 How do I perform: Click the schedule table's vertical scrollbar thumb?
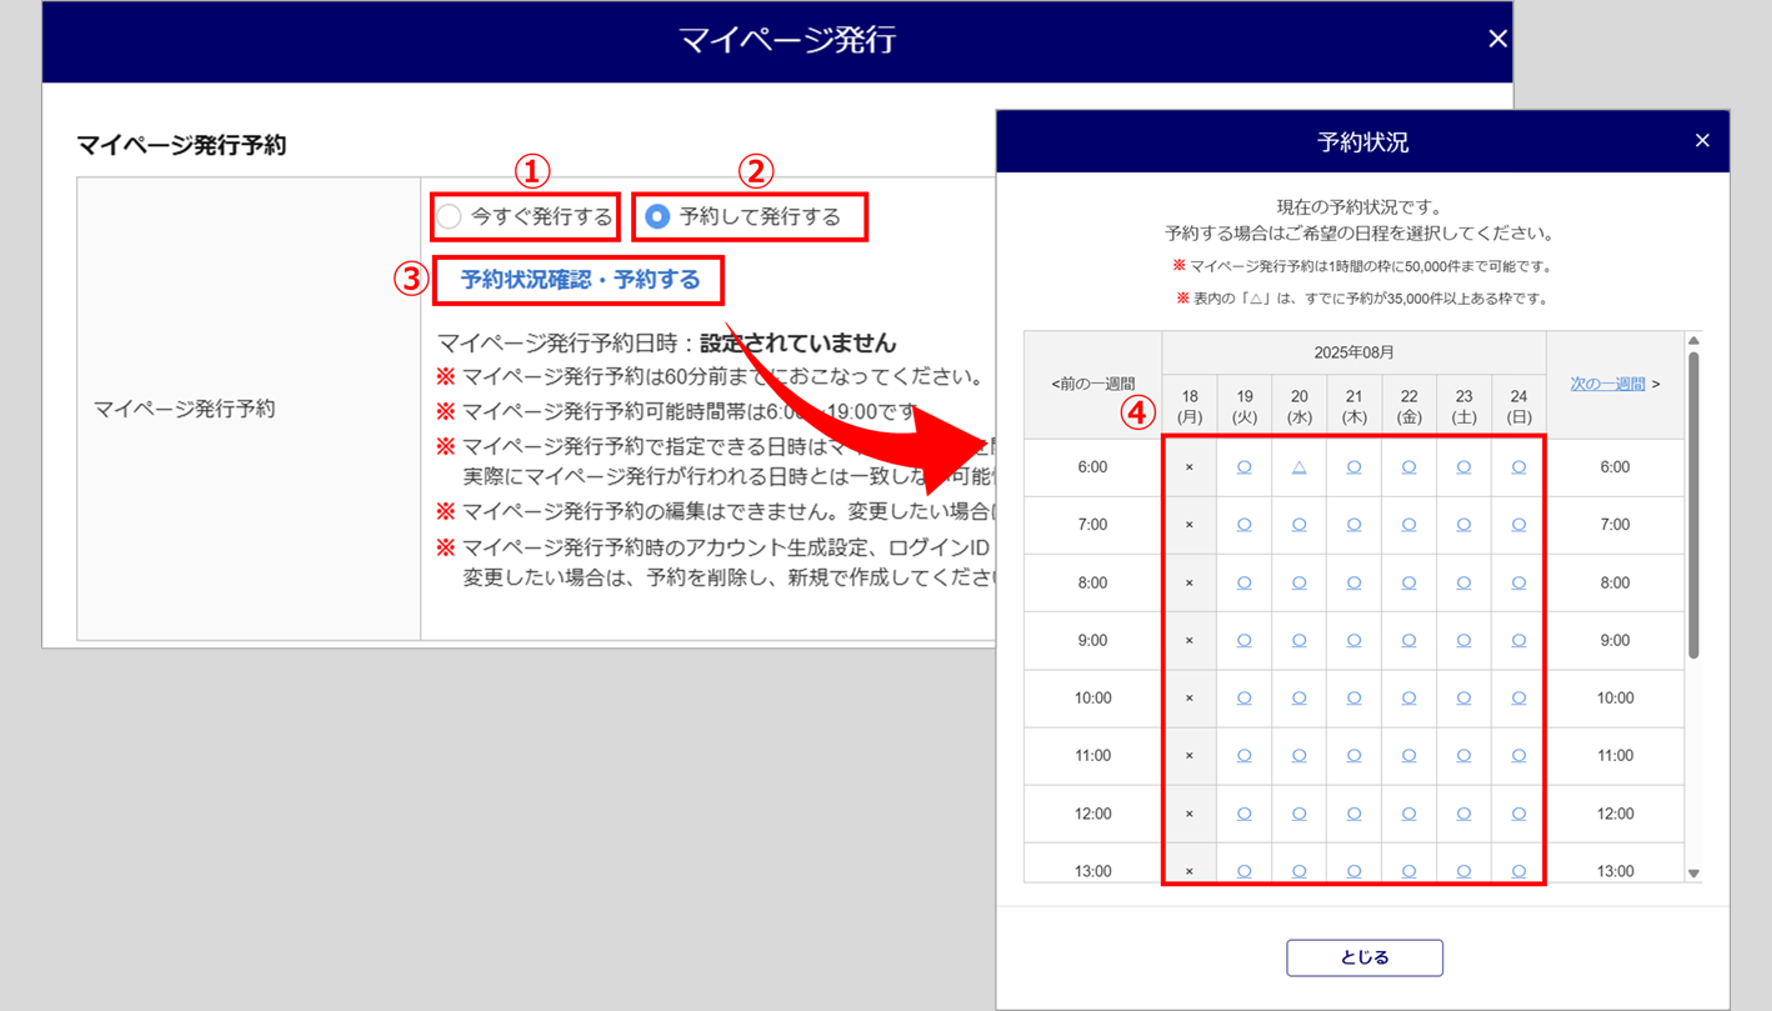coord(1693,500)
